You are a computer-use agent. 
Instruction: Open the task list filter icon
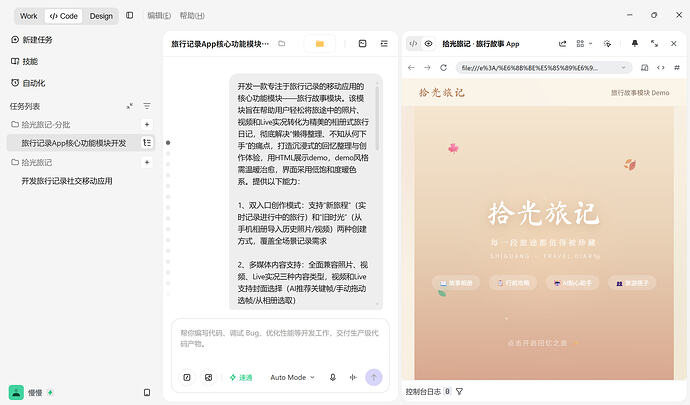(147, 106)
